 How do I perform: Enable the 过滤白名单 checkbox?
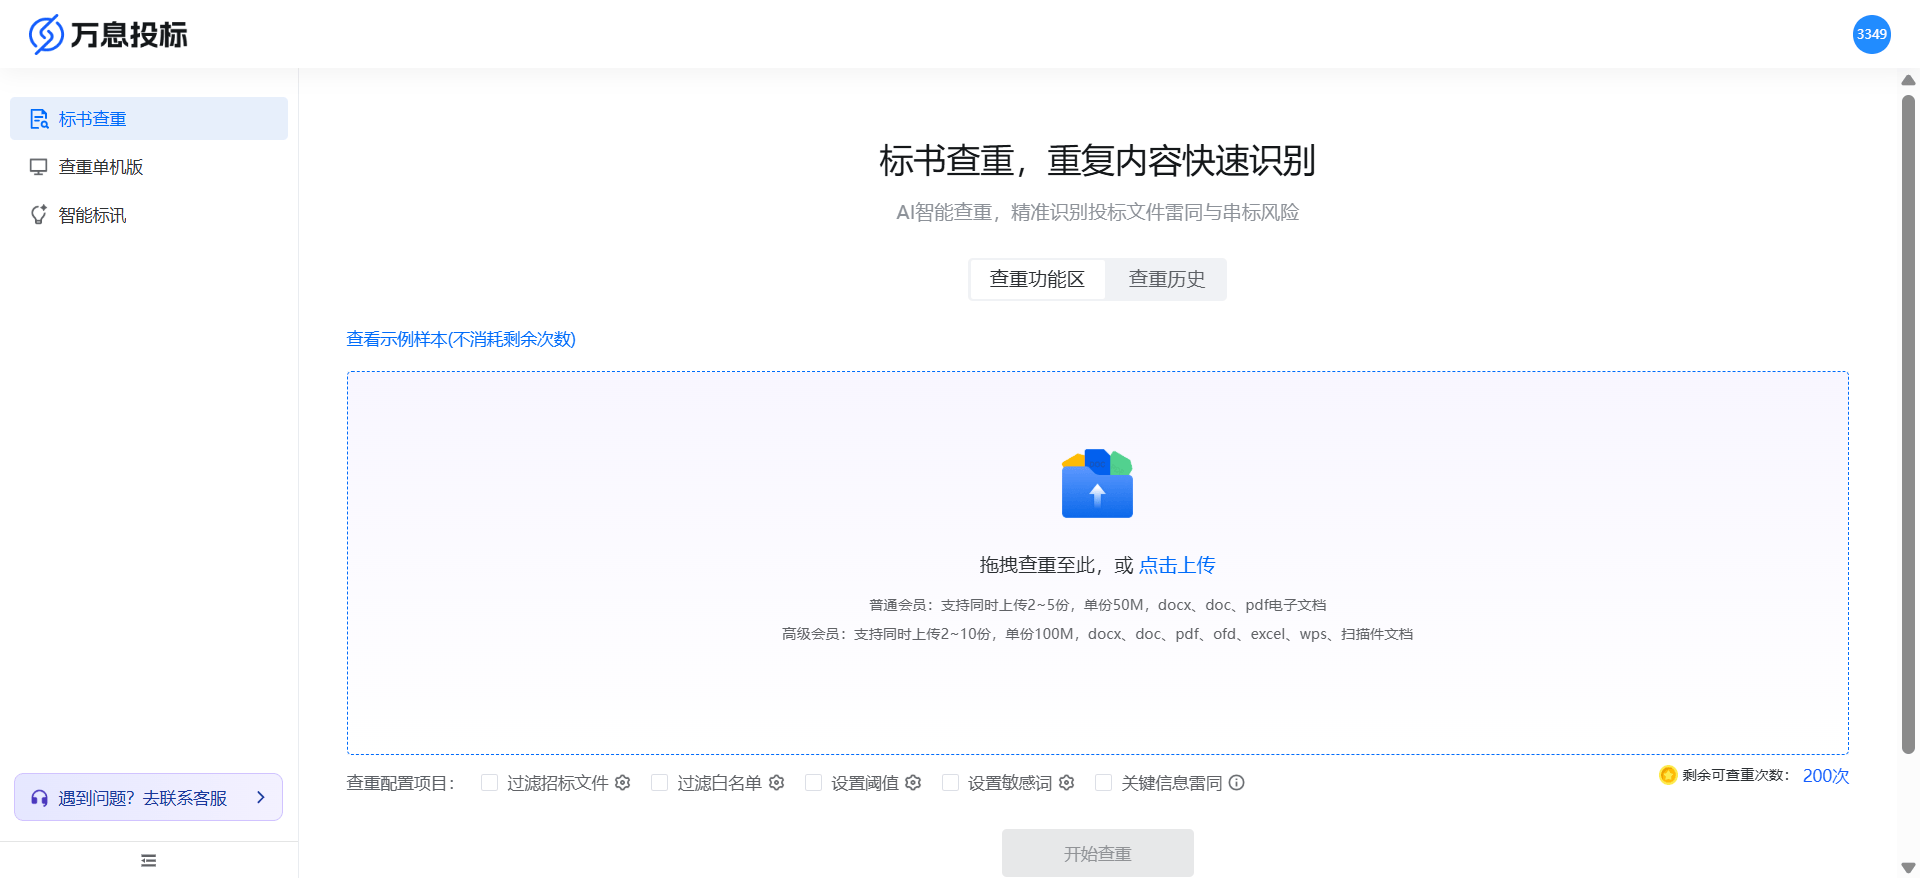pyautogui.click(x=659, y=782)
